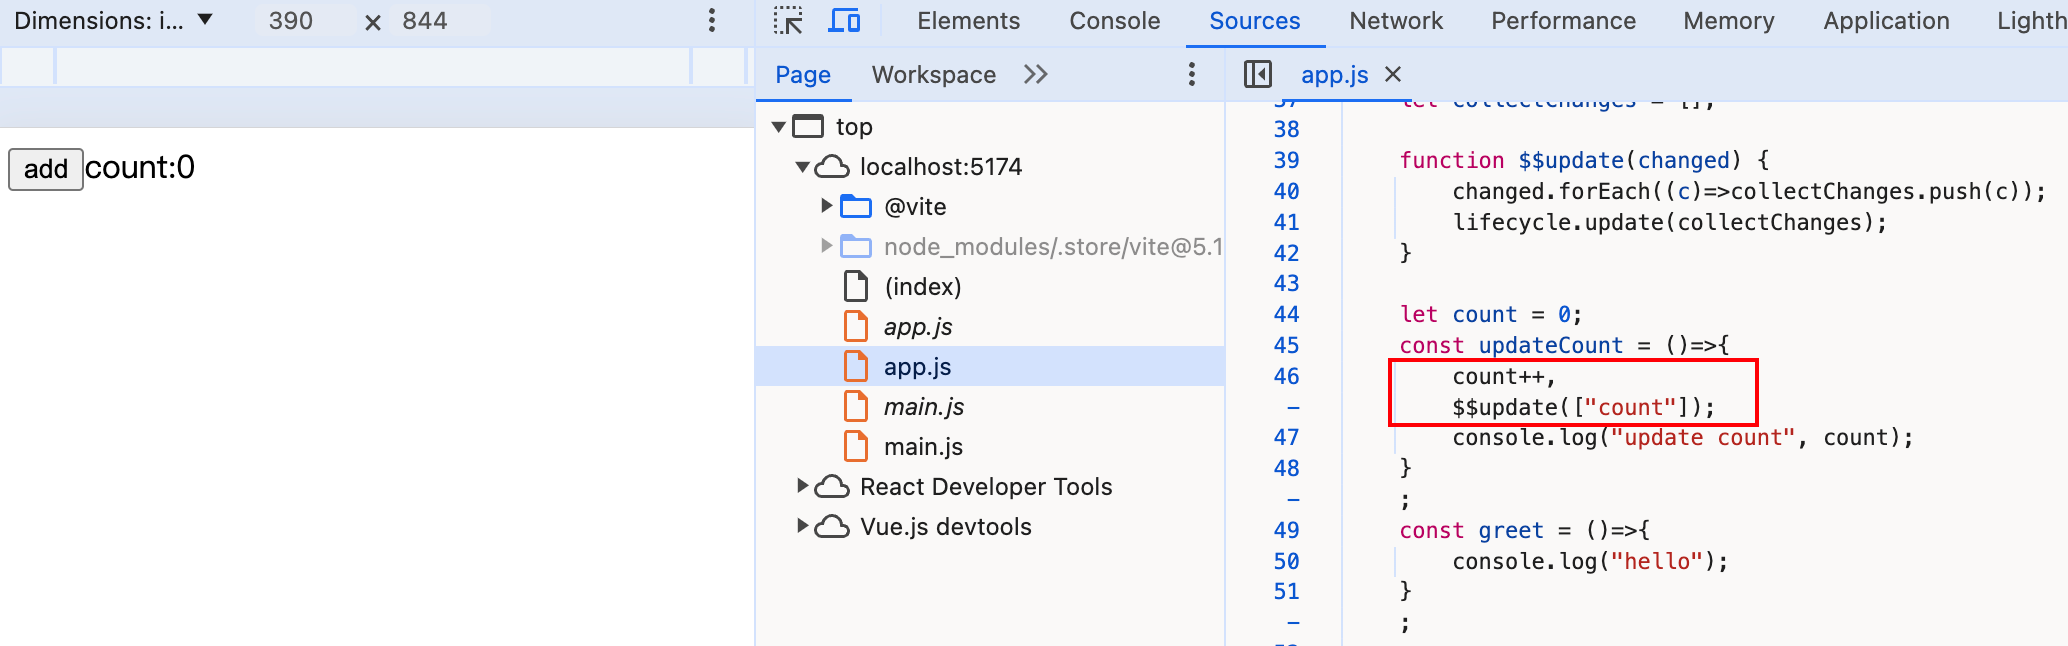This screenshot has height=646, width=2068.
Task: Toggle the file navigator sidebar icon
Action: (1257, 74)
